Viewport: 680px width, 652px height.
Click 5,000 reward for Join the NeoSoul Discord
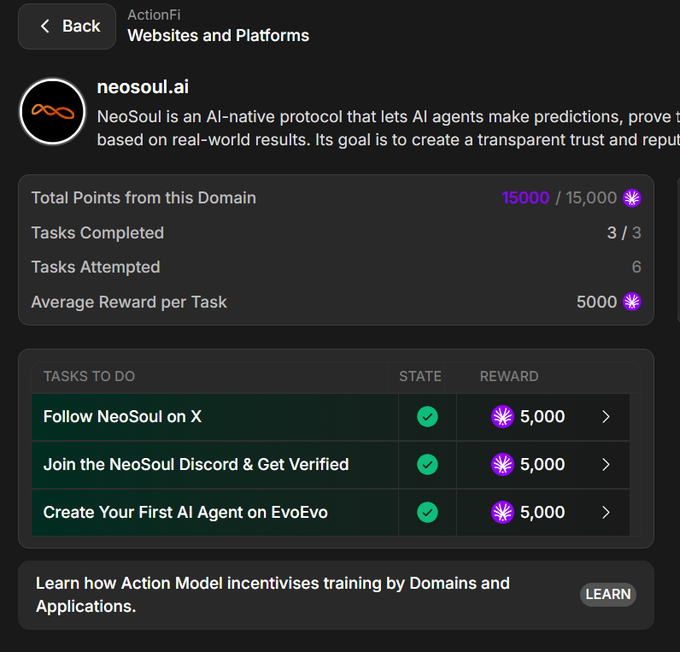tap(542, 465)
